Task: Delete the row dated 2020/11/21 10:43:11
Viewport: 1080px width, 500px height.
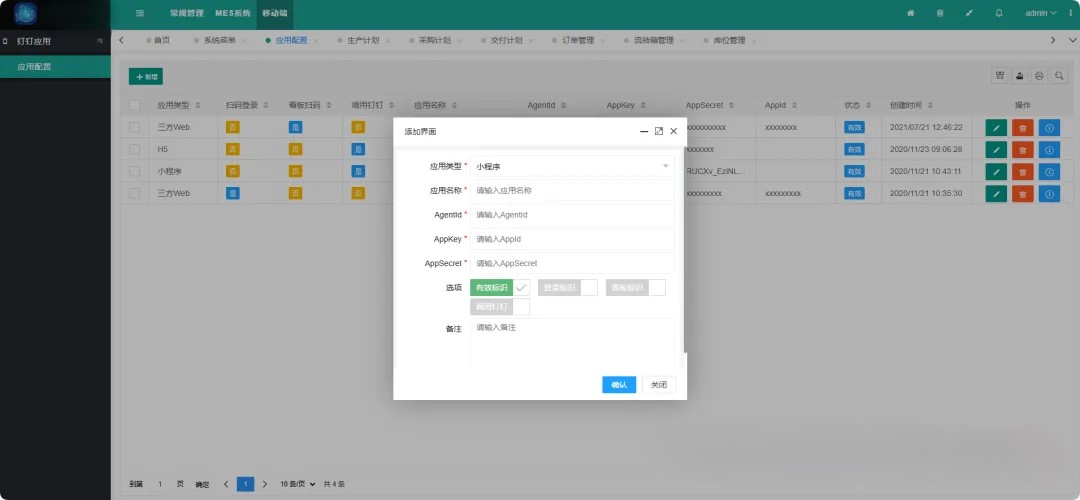Action: pyautogui.click(x=1023, y=171)
